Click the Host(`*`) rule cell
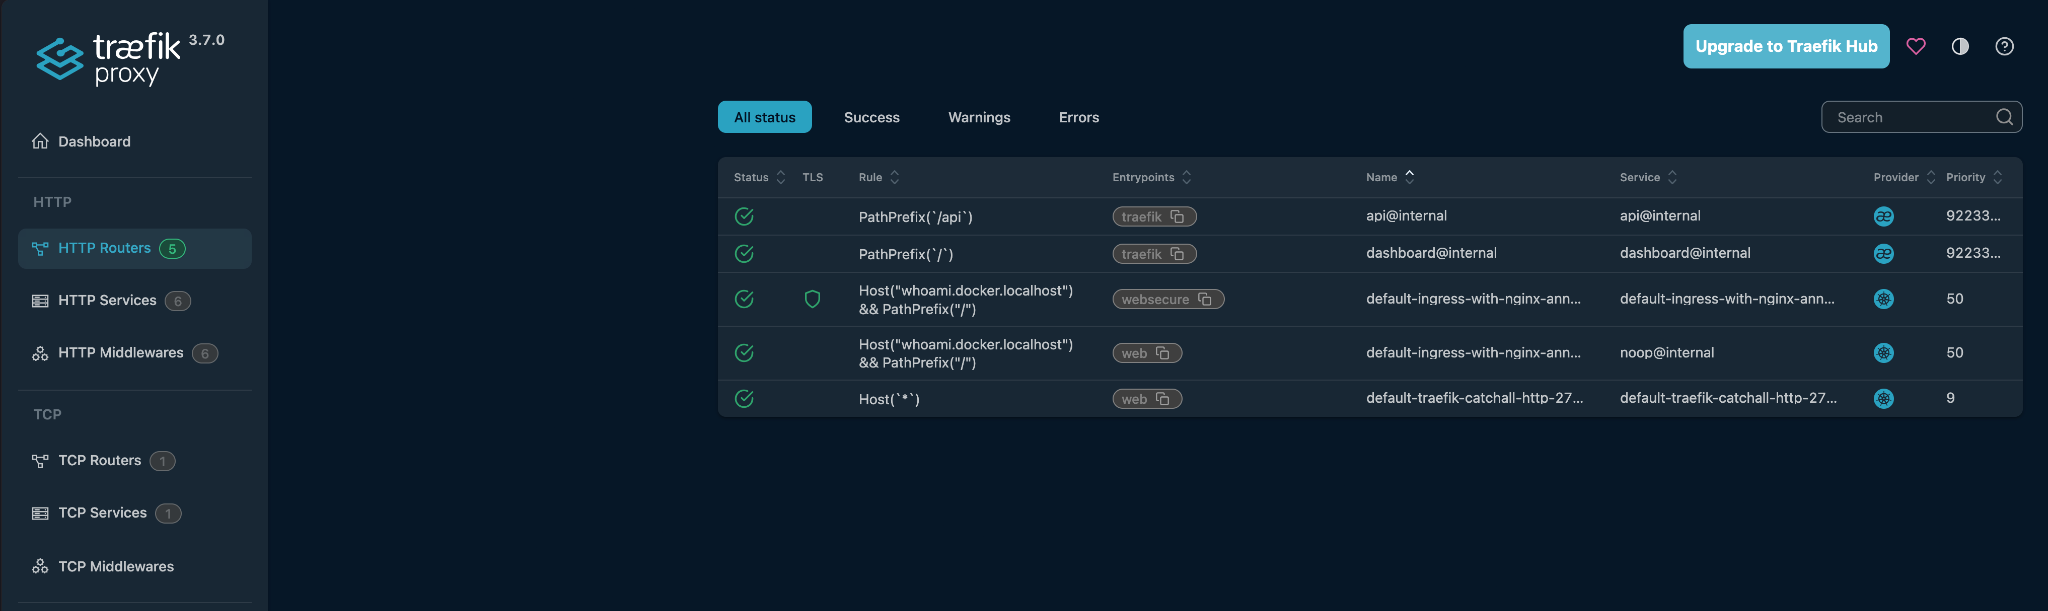The height and width of the screenshot is (611, 2048). [x=889, y=399]
